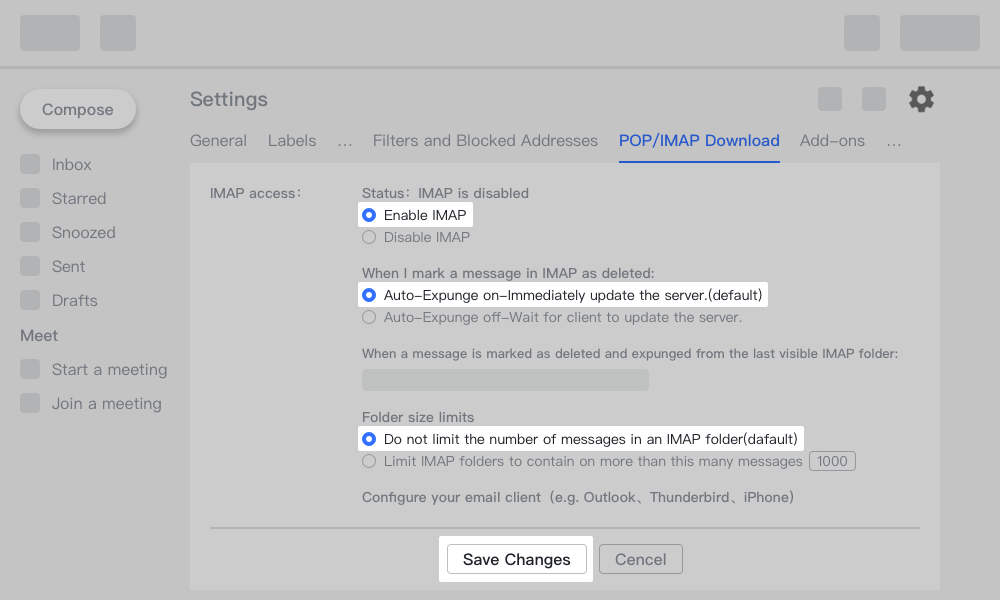Viewport: 1000px width, 600px height.
Task: Open Filters and Blocked Addresses tab
Action: click(485, 141)
